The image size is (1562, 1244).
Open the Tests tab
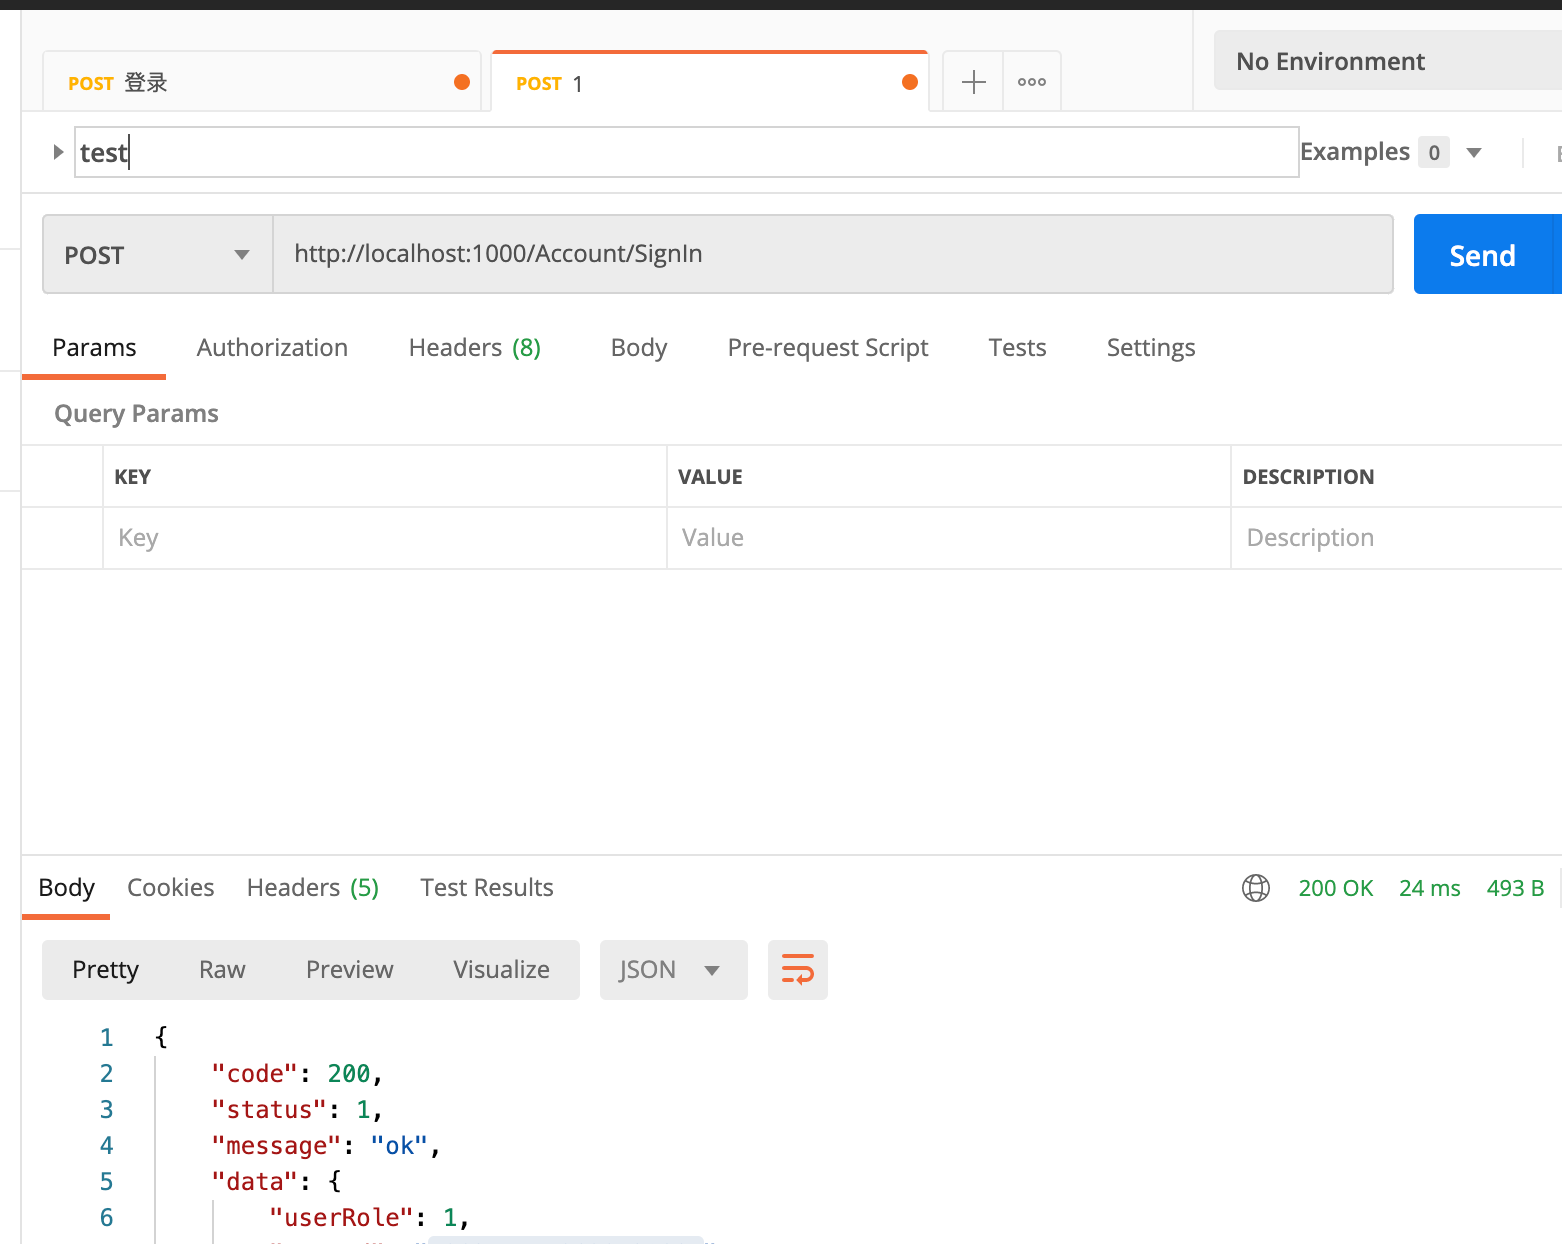1017,348
